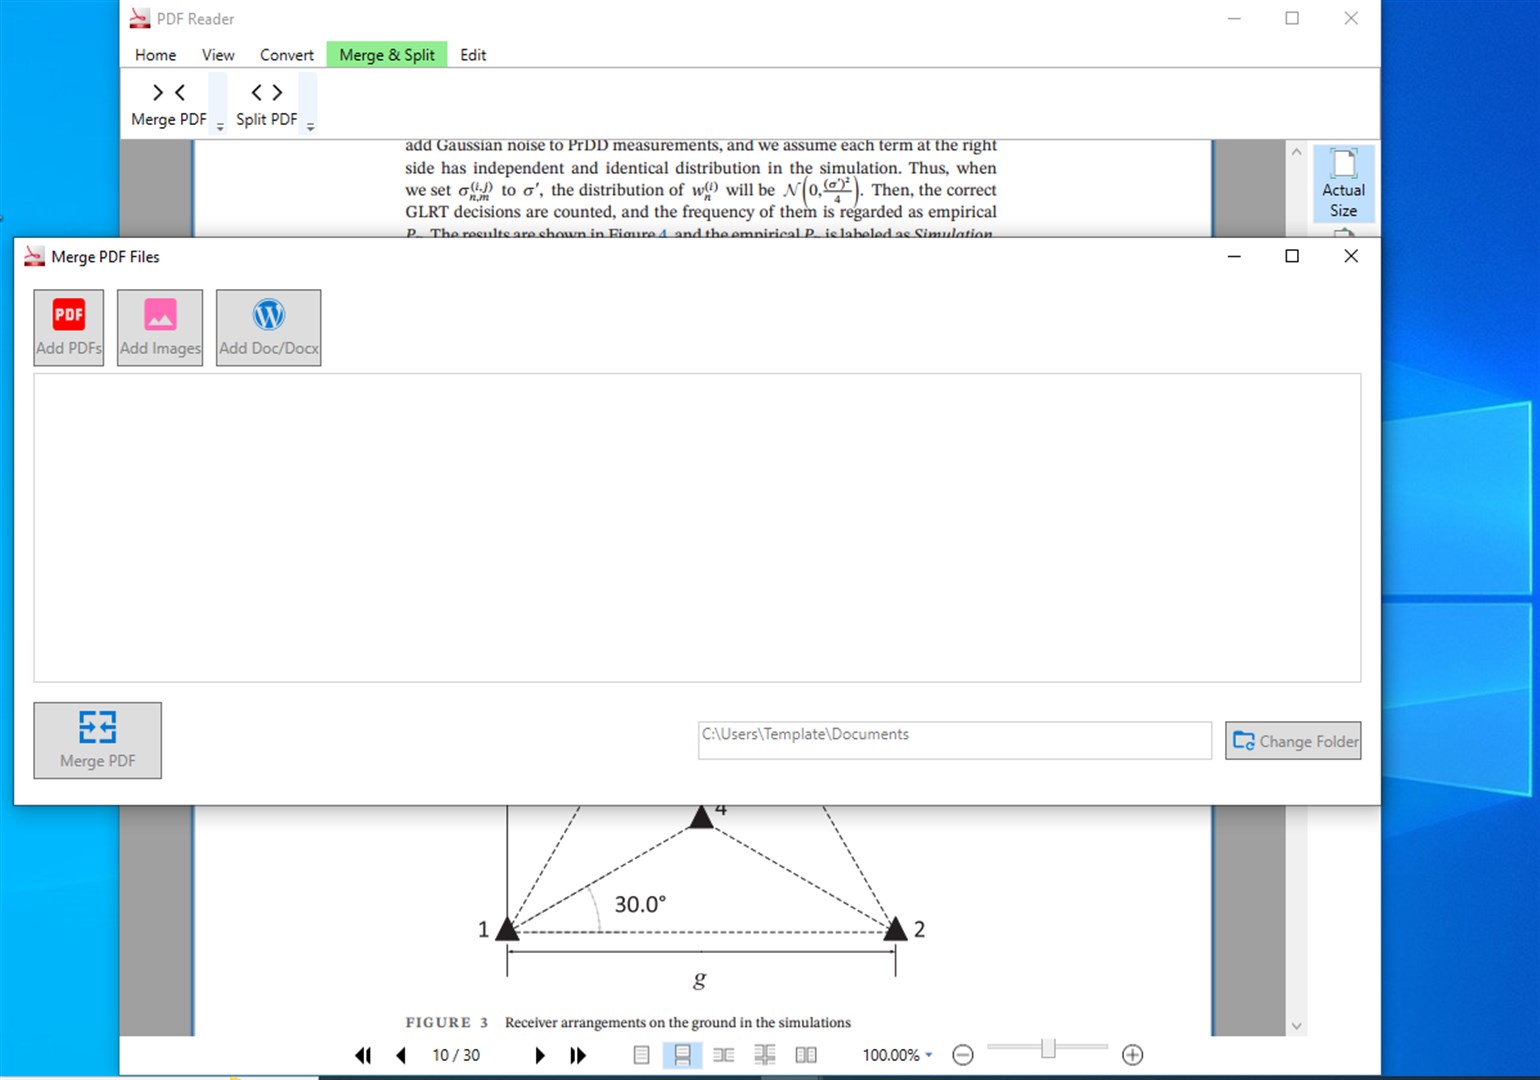Open zoom percentage dropdown
This screenshot has height=1080, width=1540.
point(928,1055)
